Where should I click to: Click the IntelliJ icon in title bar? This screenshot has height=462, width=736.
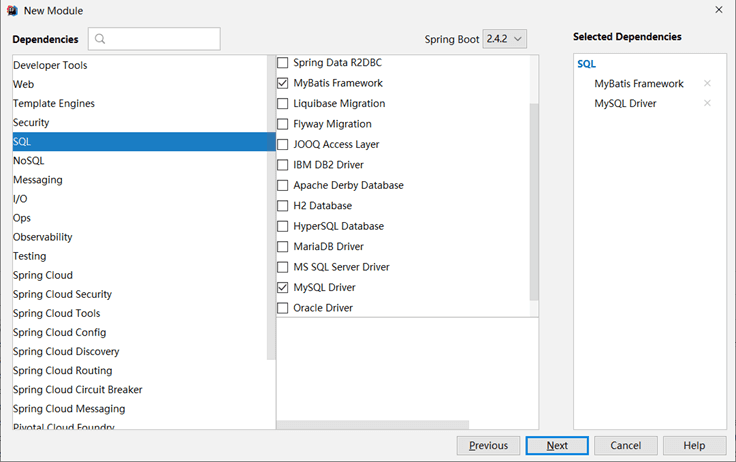[x=11, y=10]
